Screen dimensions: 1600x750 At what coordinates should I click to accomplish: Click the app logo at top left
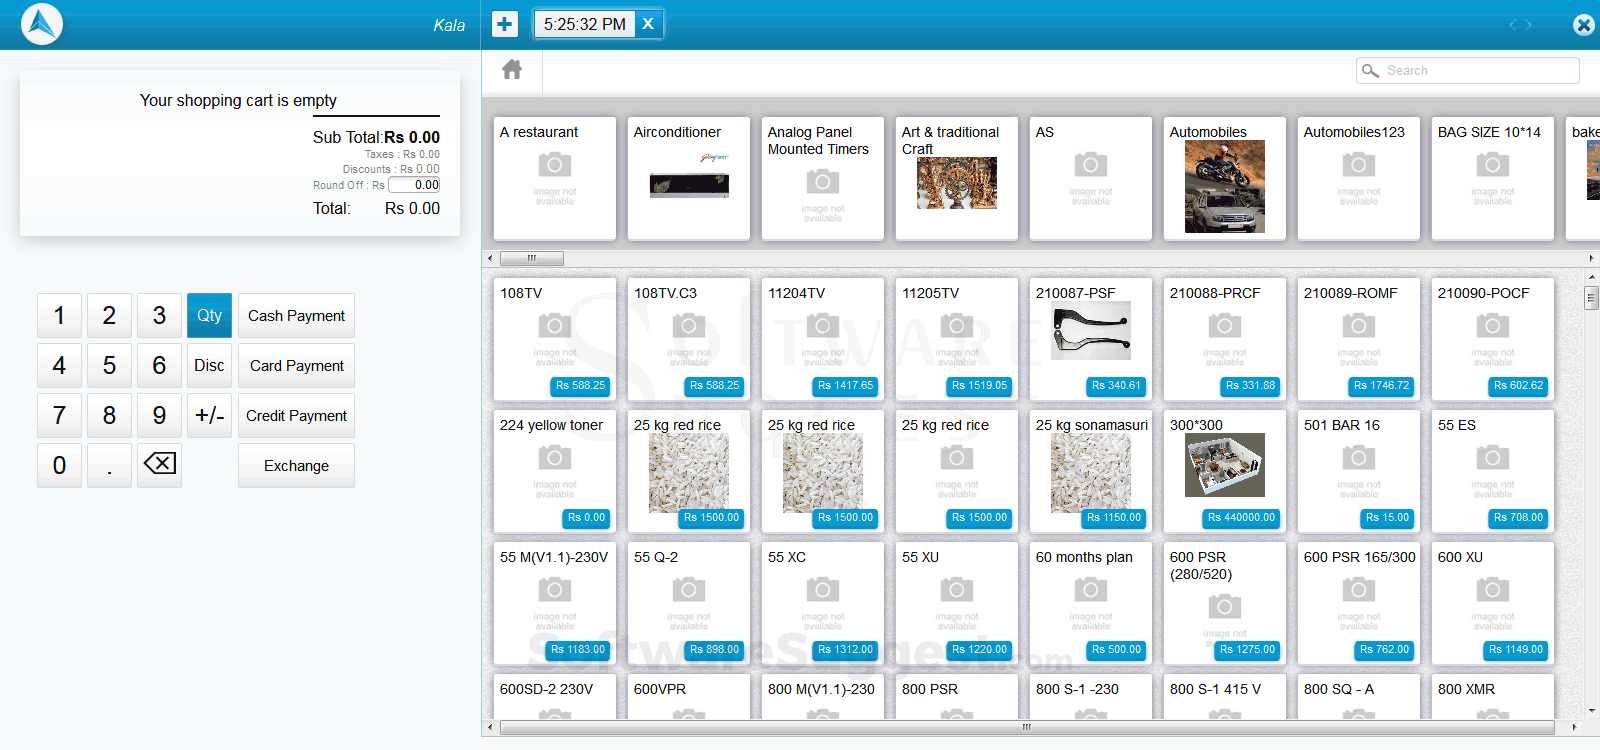[41, 24]
